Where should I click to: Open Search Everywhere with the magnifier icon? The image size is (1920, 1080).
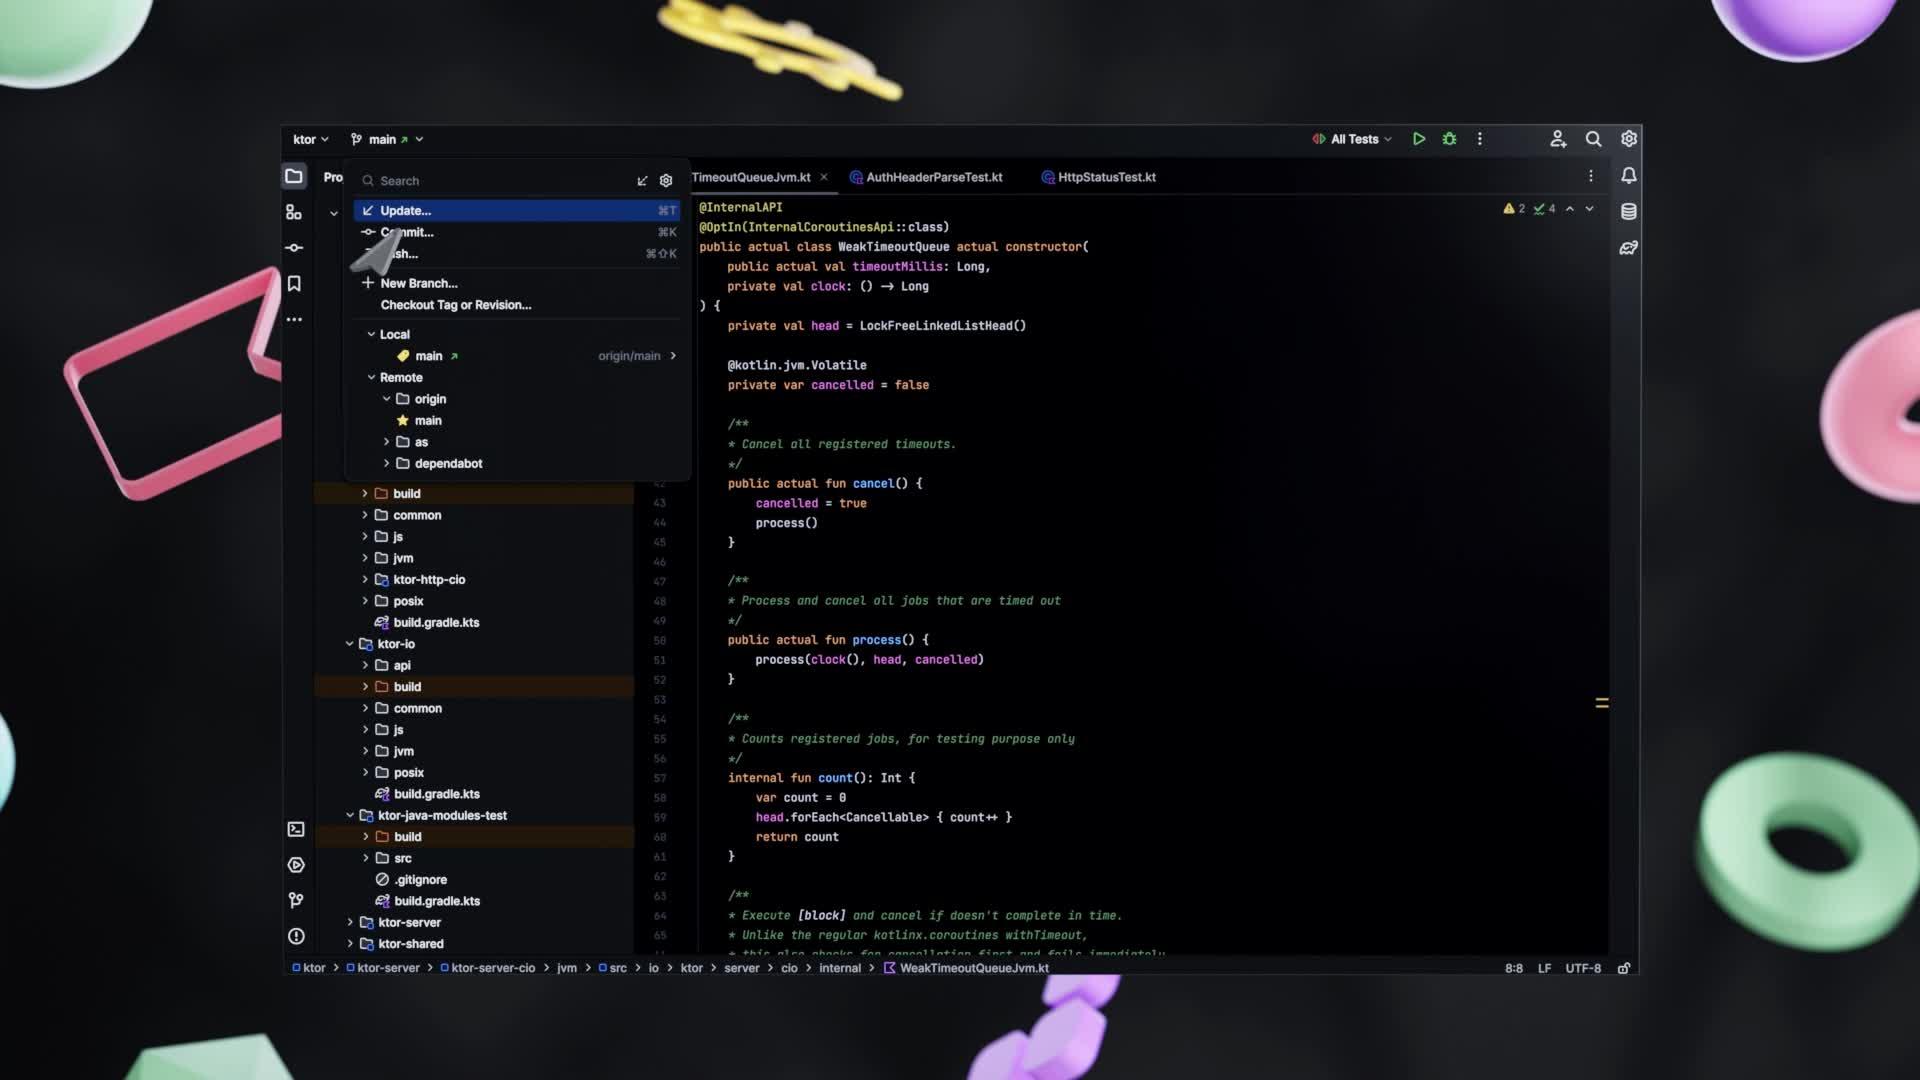point(1593,139)
